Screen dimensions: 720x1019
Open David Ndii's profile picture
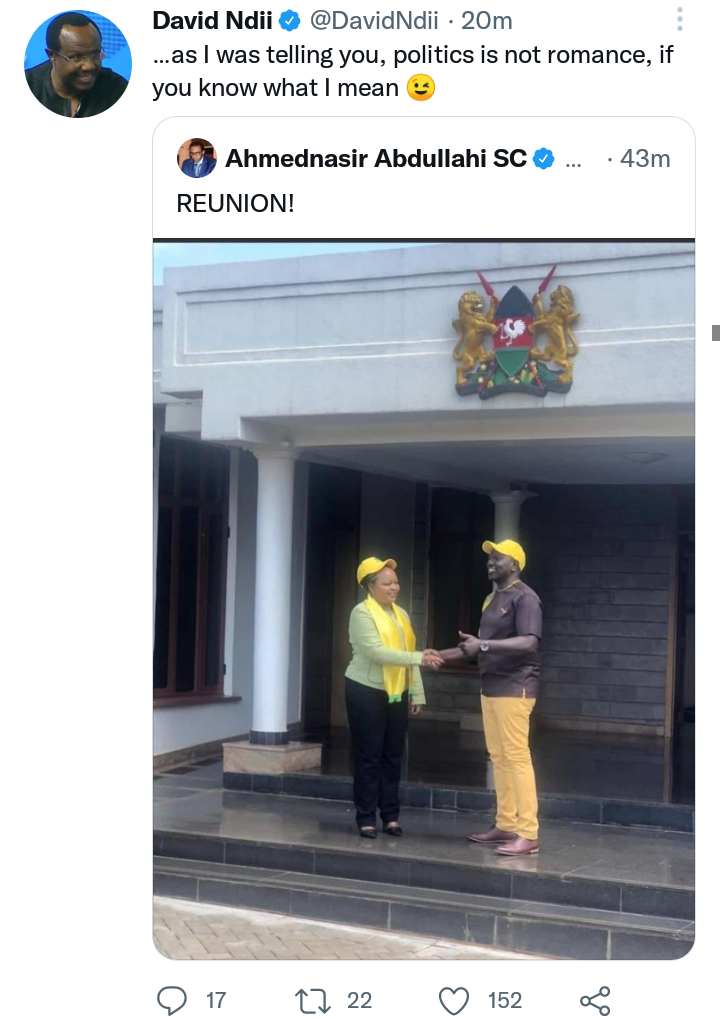[78, 64]
